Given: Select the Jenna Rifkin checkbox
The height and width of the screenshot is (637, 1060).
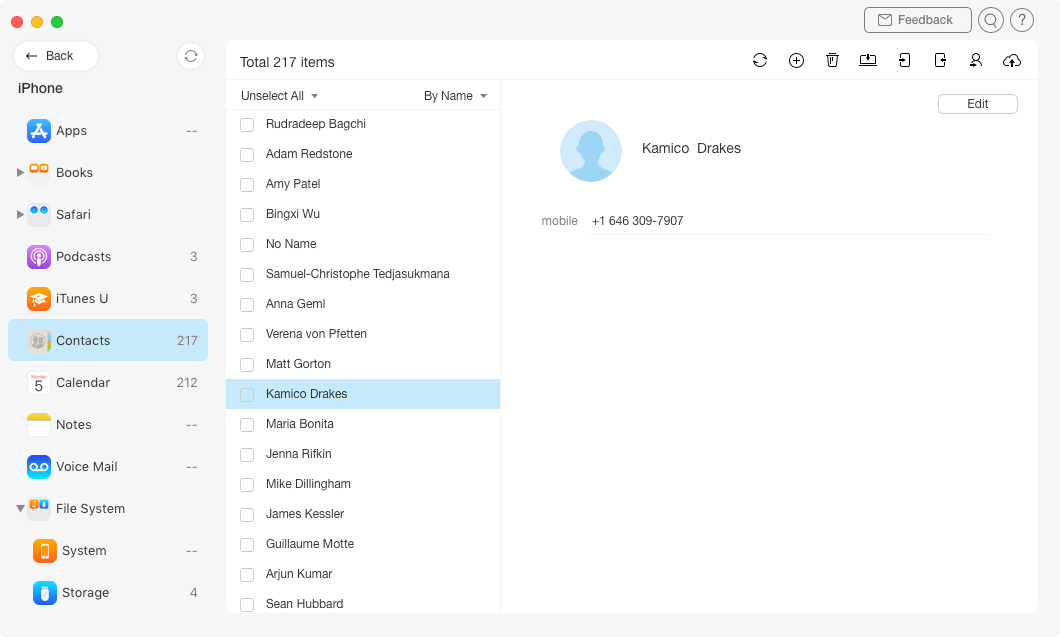Looking at the screenshot, I should 247,455.
